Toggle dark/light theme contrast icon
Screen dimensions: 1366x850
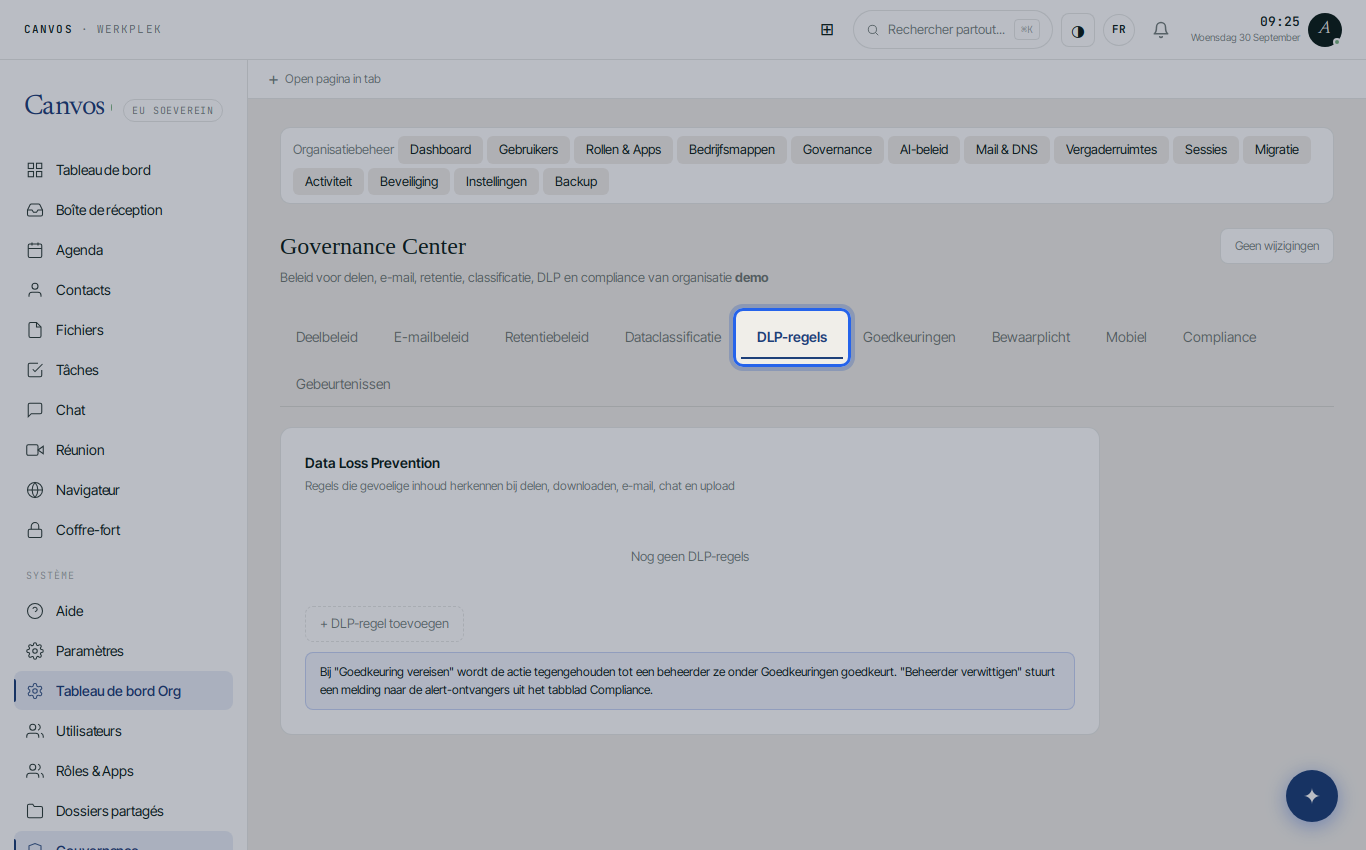[1078, 30]
